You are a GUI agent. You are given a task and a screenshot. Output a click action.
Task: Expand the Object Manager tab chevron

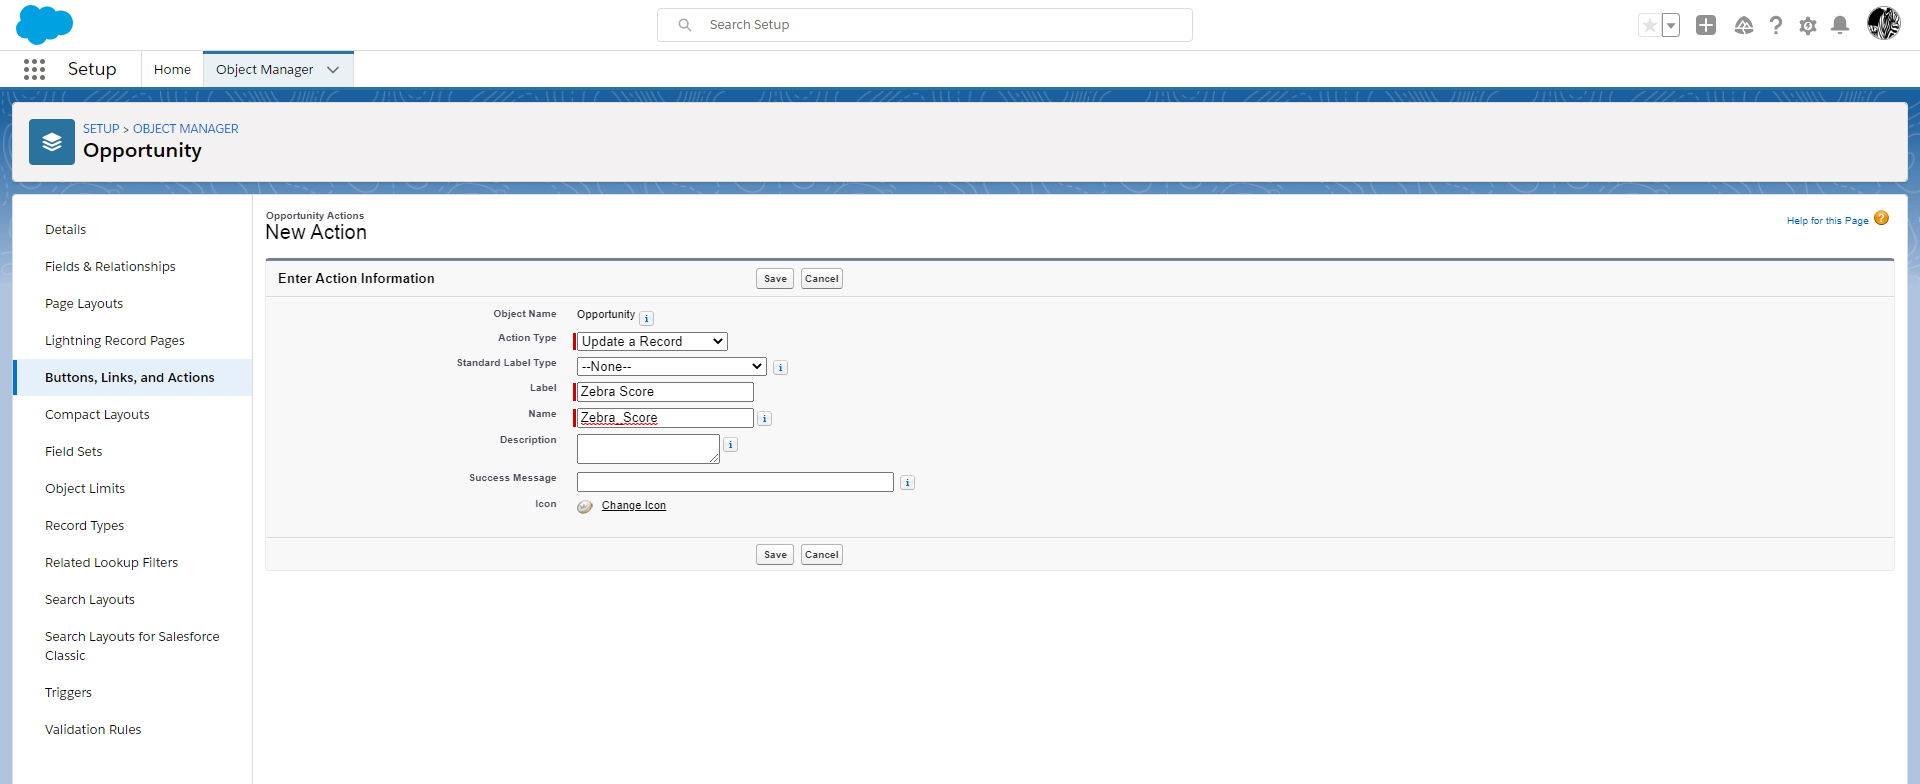[333, 70]
